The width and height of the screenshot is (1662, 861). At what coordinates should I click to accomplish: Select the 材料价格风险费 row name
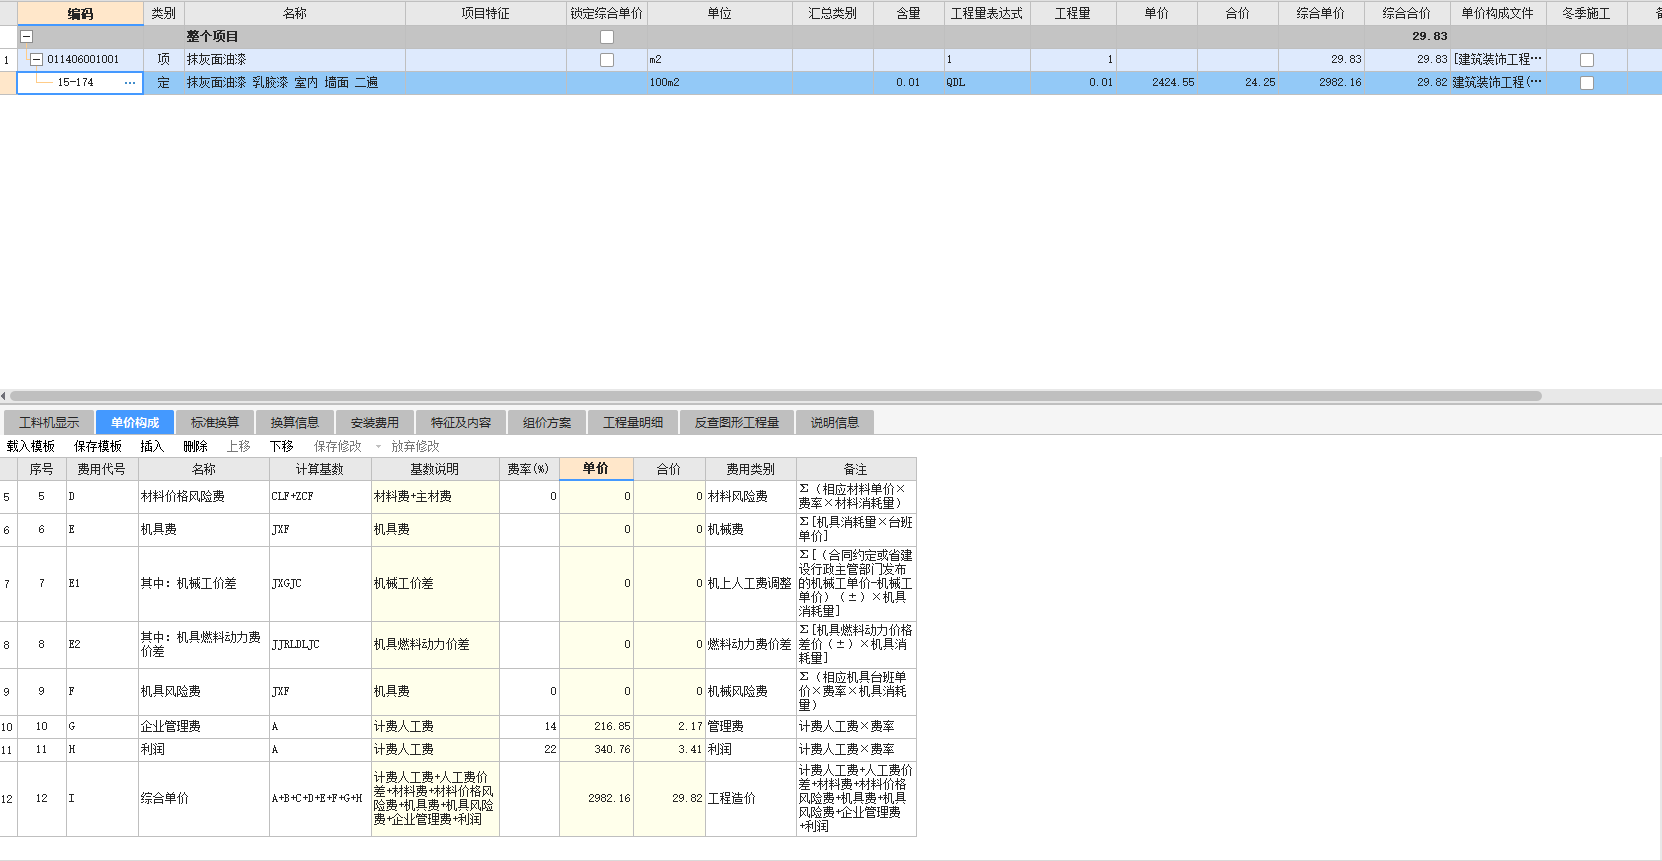coord(203,497)
